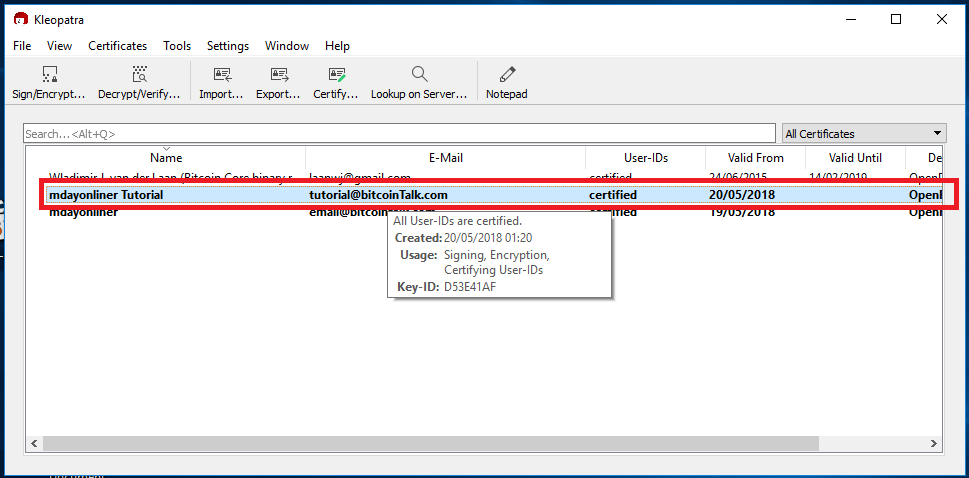Click the tutorial@bitcoinTalk.com email cell
The height and width of the screenshot is (478, 969).
(378, 195)
